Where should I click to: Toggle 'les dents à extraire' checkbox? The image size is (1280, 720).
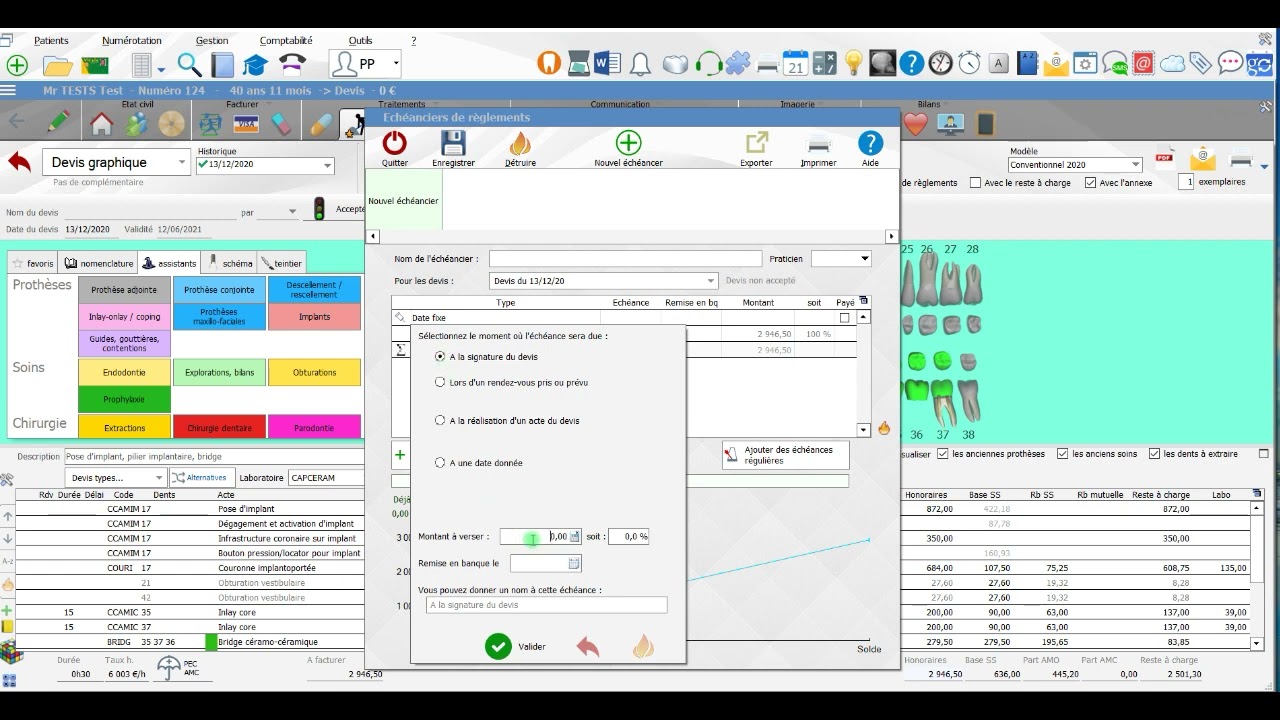tap(1155, 454)
